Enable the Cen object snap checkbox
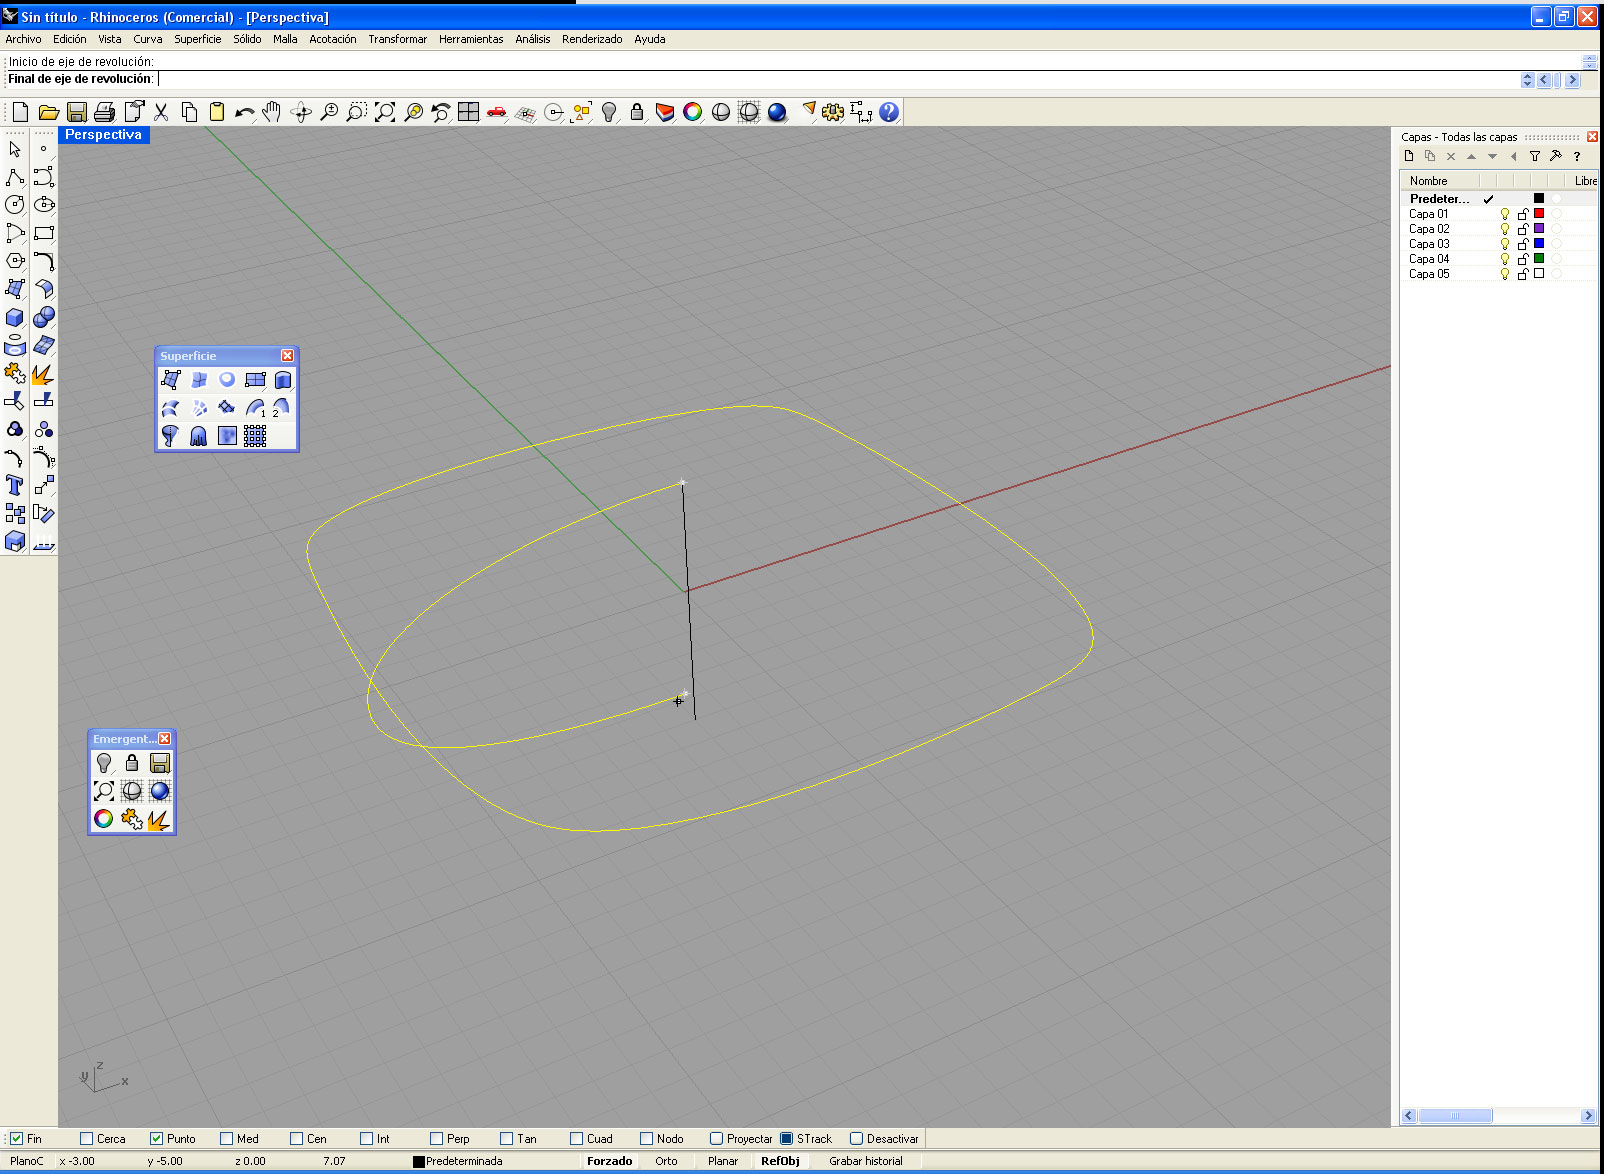 tap(296, 1138)
